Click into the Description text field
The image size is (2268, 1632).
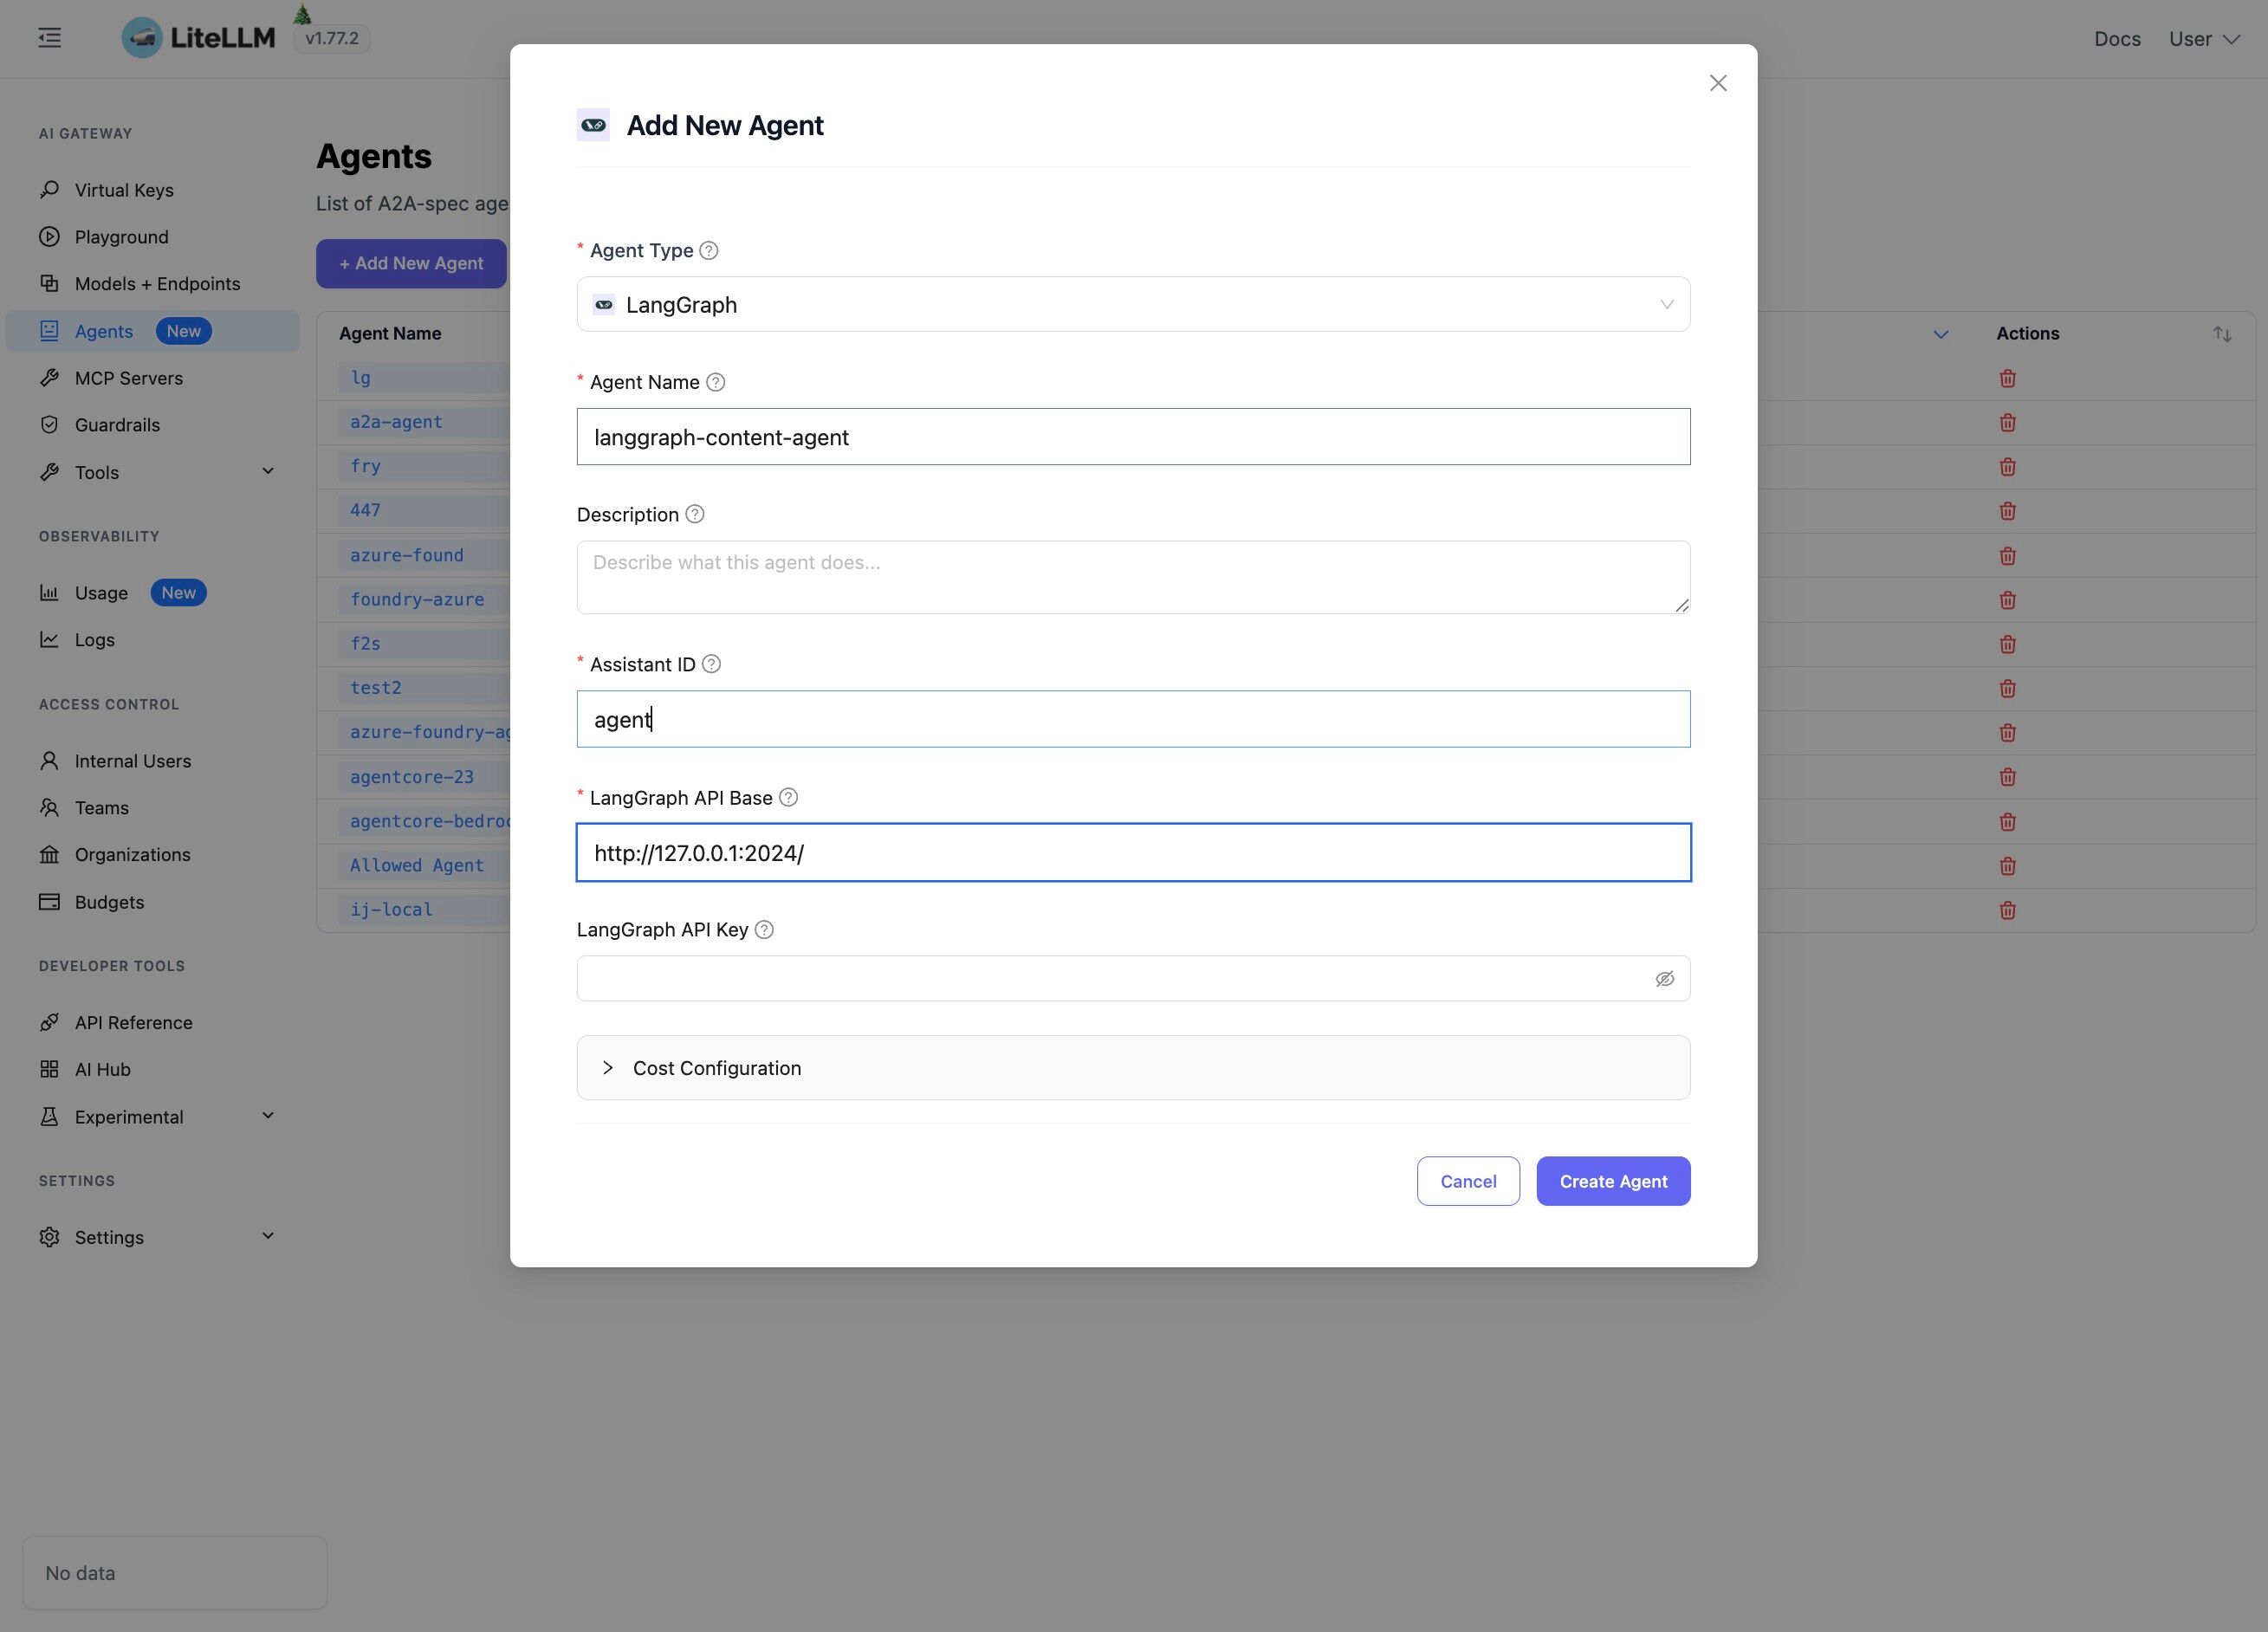coord(1133,577)
